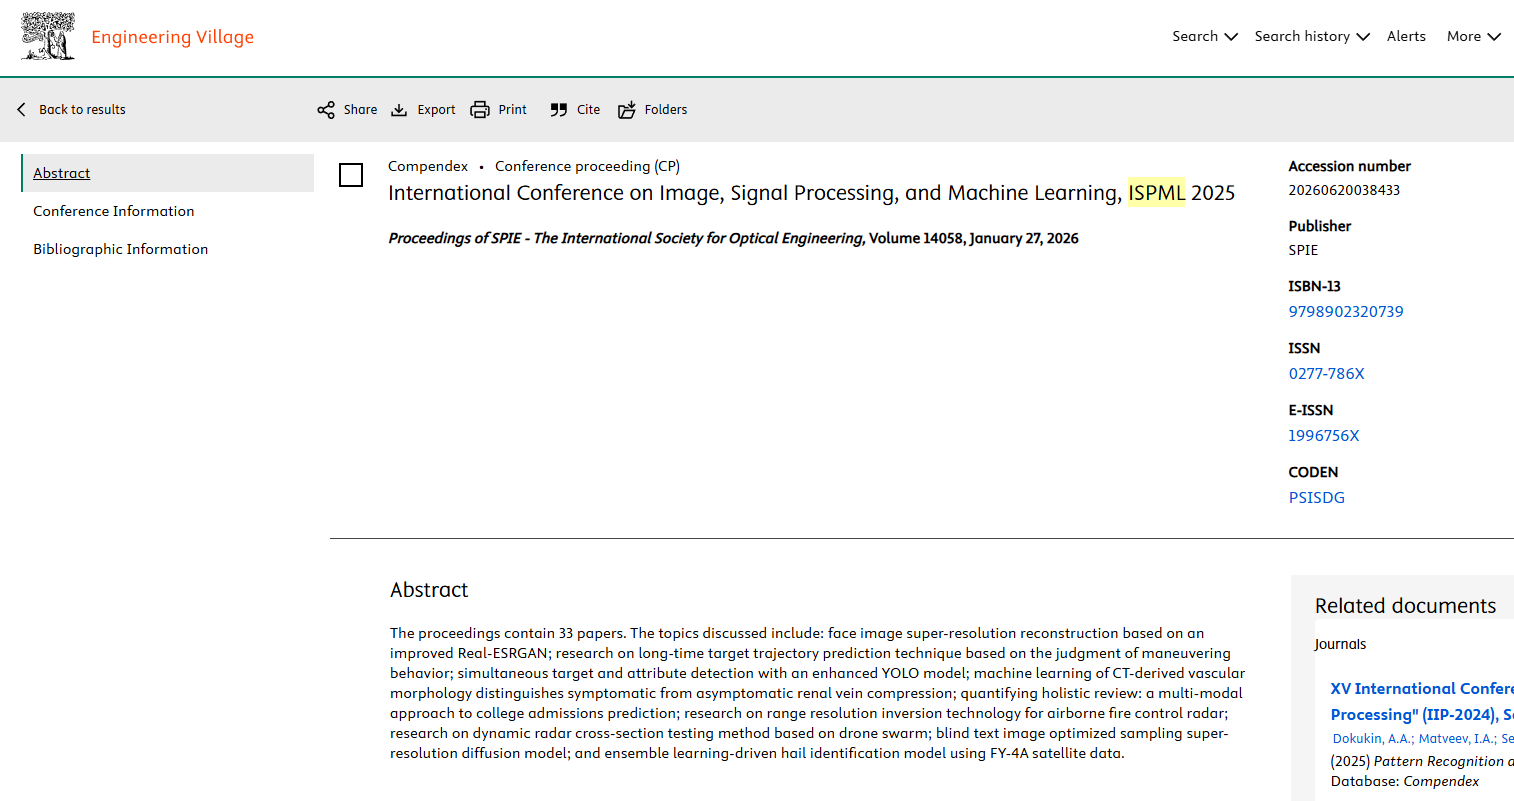
Task: Open the Alerts page
Action: pos(1406,37)
